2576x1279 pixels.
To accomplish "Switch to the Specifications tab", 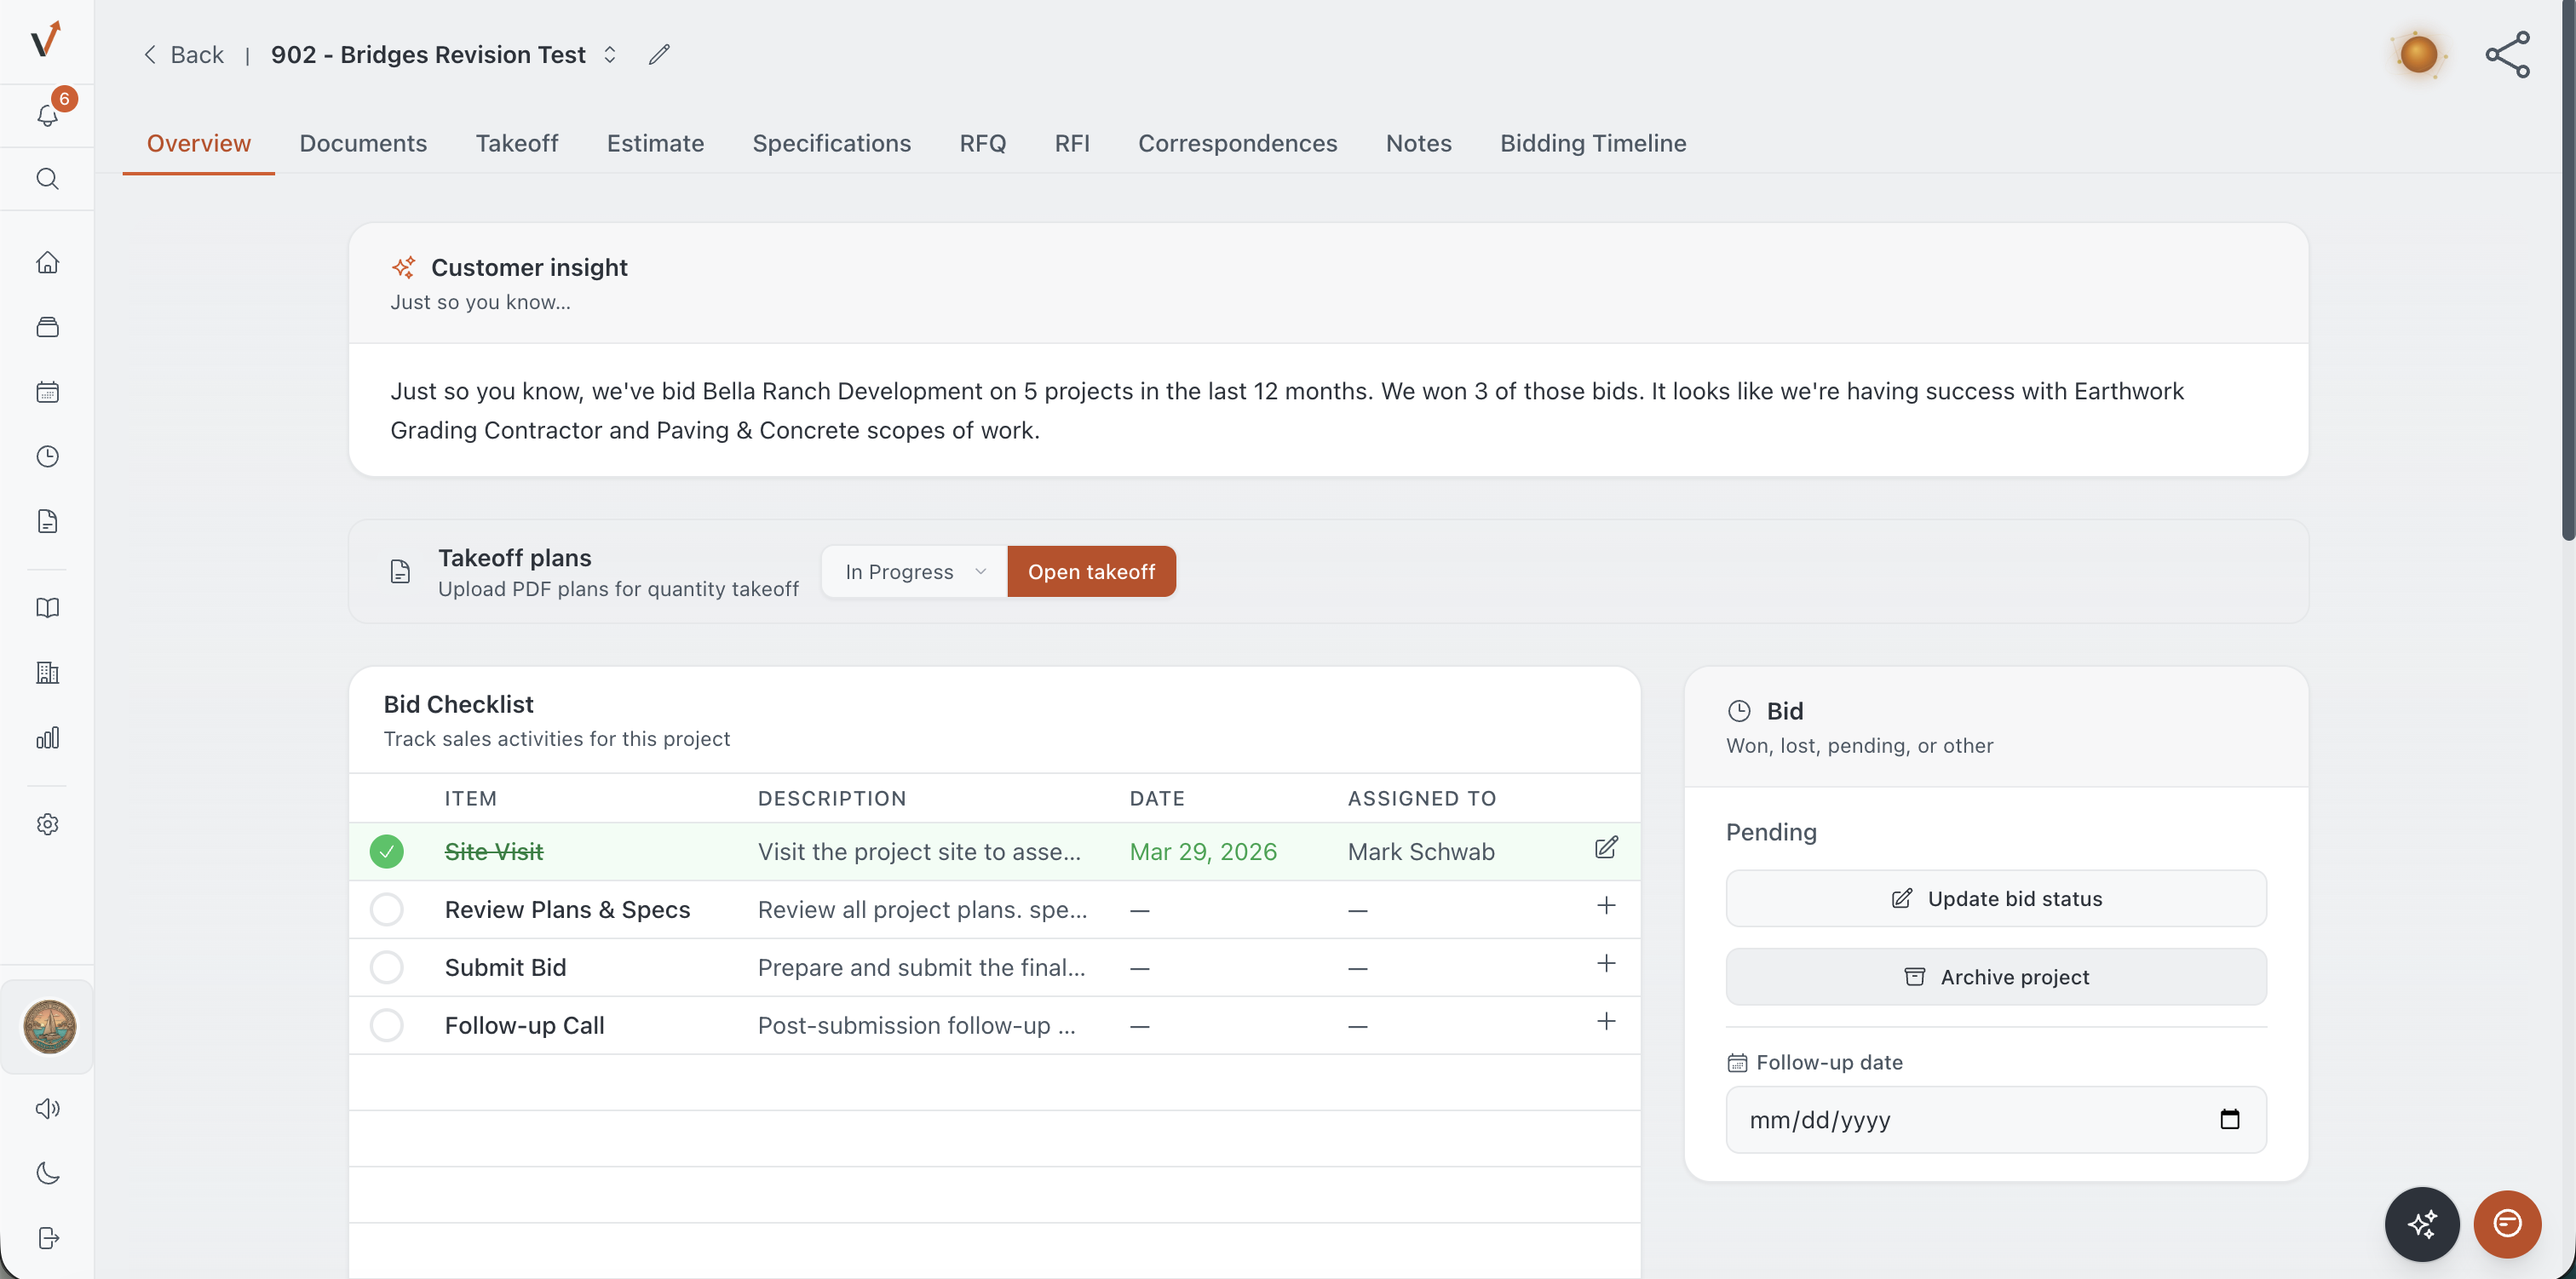I will 831,143.
